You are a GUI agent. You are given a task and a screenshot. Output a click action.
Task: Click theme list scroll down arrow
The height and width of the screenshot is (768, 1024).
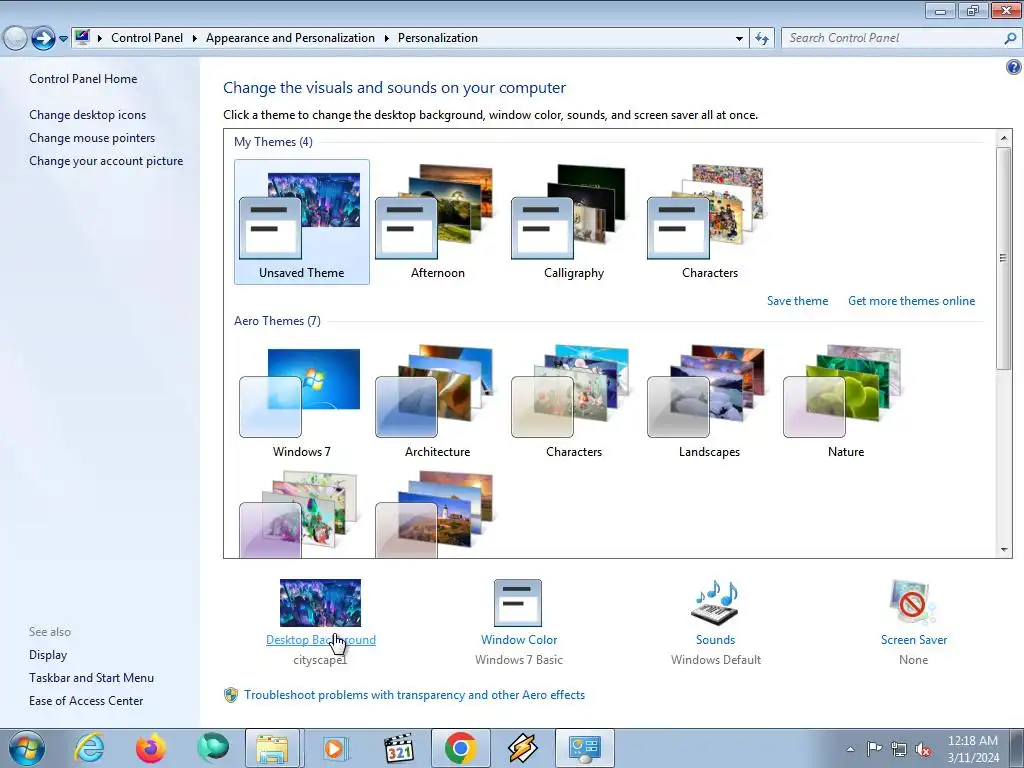tap(1004, 550)
